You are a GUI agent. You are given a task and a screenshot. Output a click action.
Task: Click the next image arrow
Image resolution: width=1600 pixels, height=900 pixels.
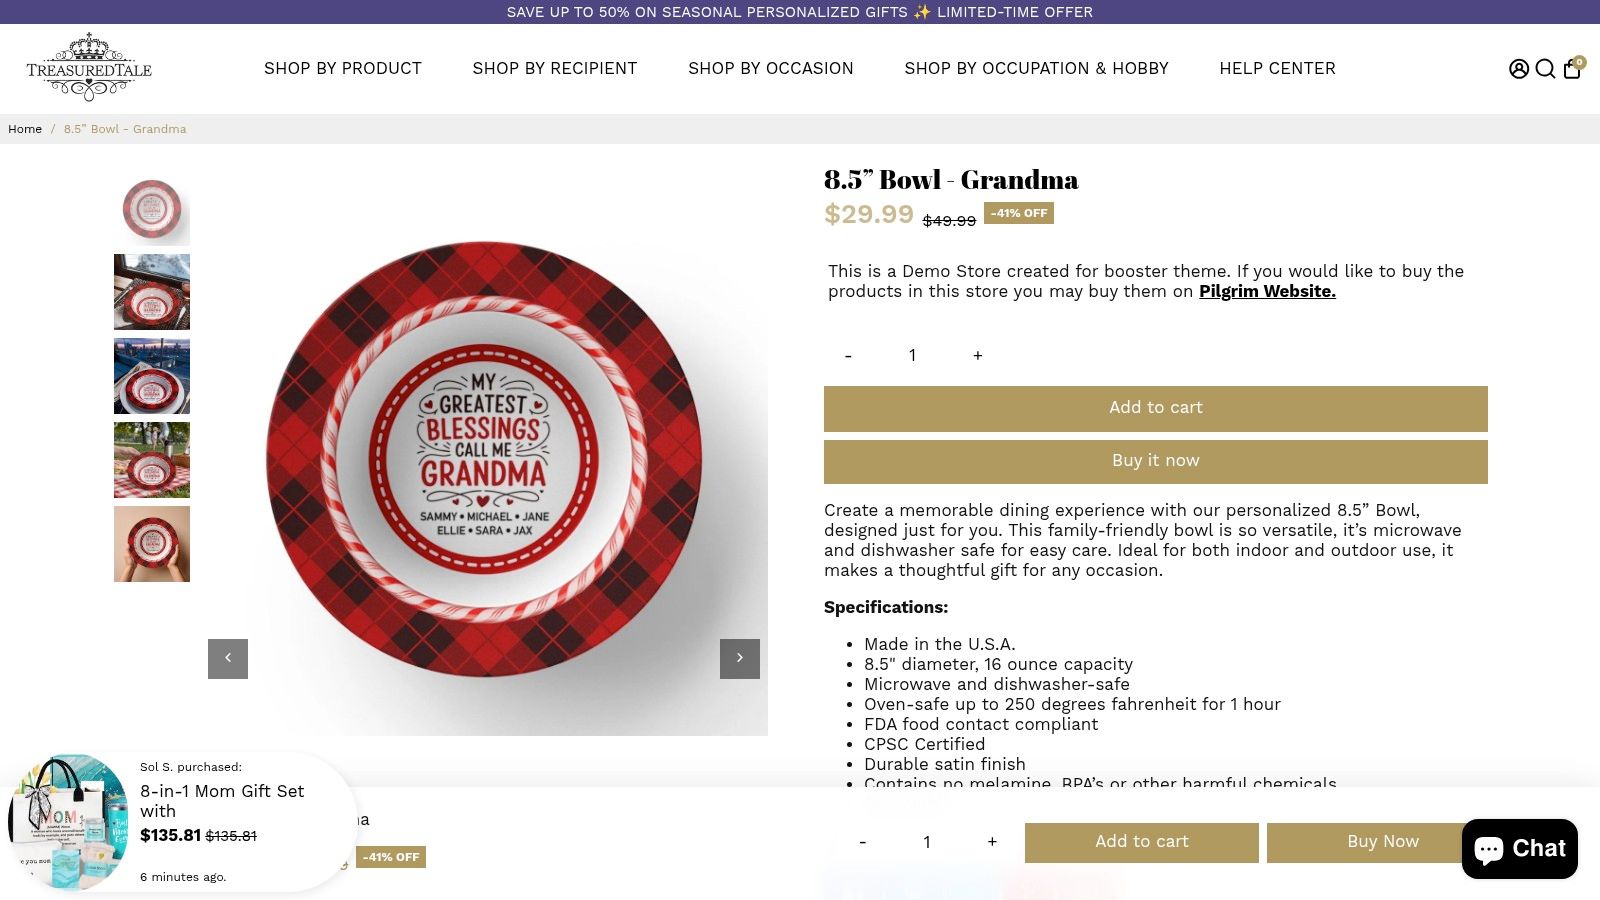click(739, 658)
